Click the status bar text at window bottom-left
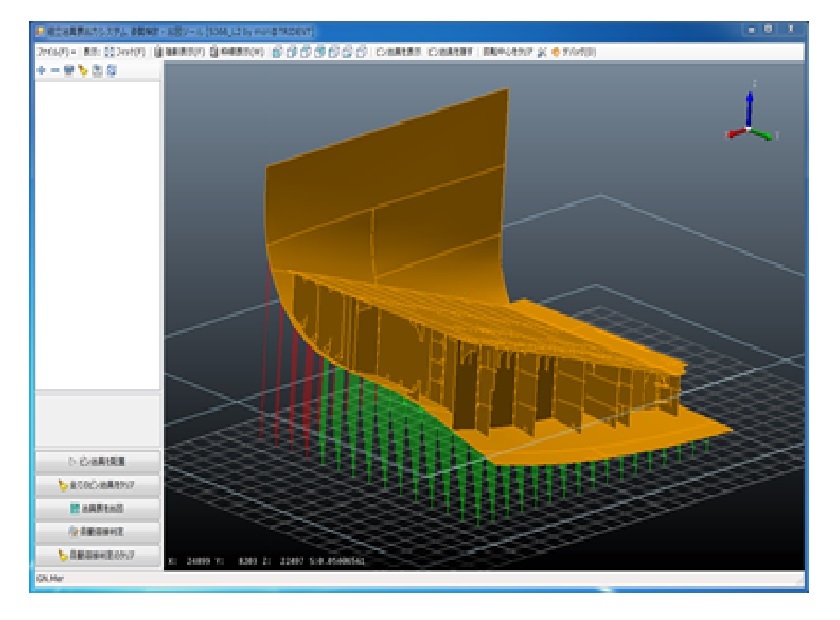This screenshot has height=620, width=840. click(50, 579)
